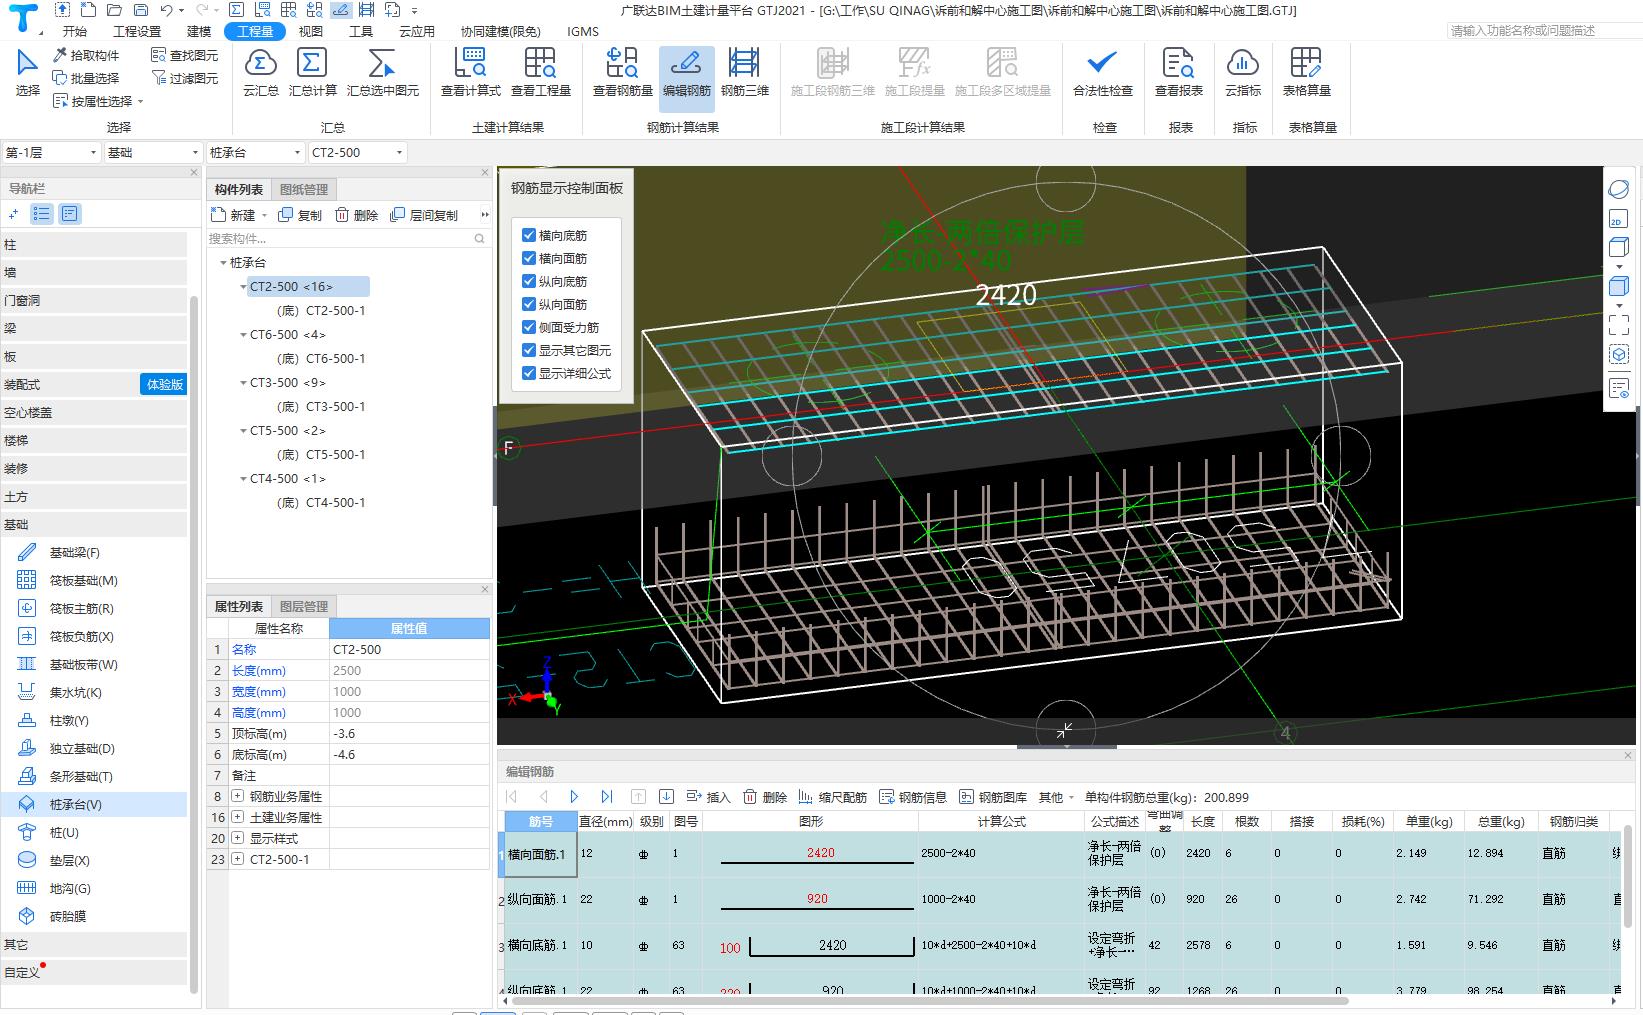Open the CT2-500 component dropdown
Screen dimensions: 1643x1015
(x=357, y=152)
